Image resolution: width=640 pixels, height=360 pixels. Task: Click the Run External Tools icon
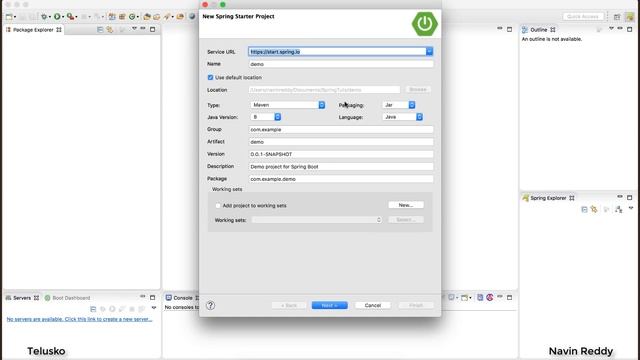(70, 17)
